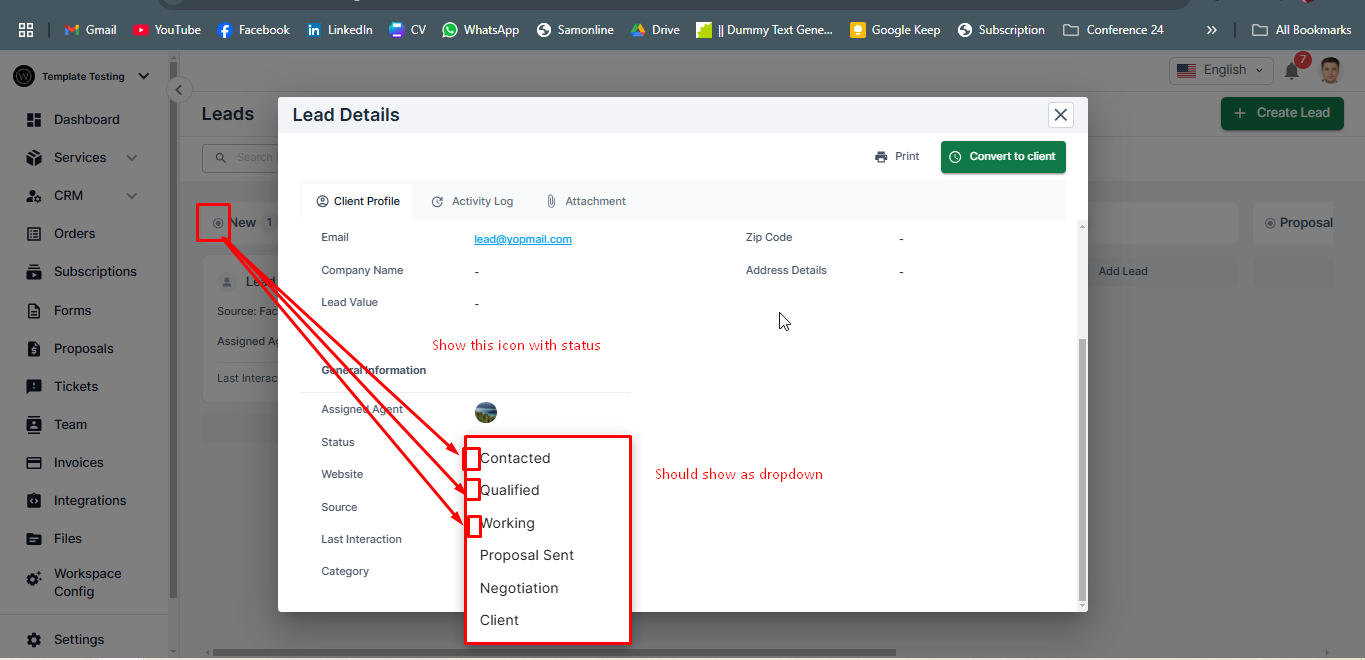
Task: Click the Lead Value label
Action: [349, 302]
